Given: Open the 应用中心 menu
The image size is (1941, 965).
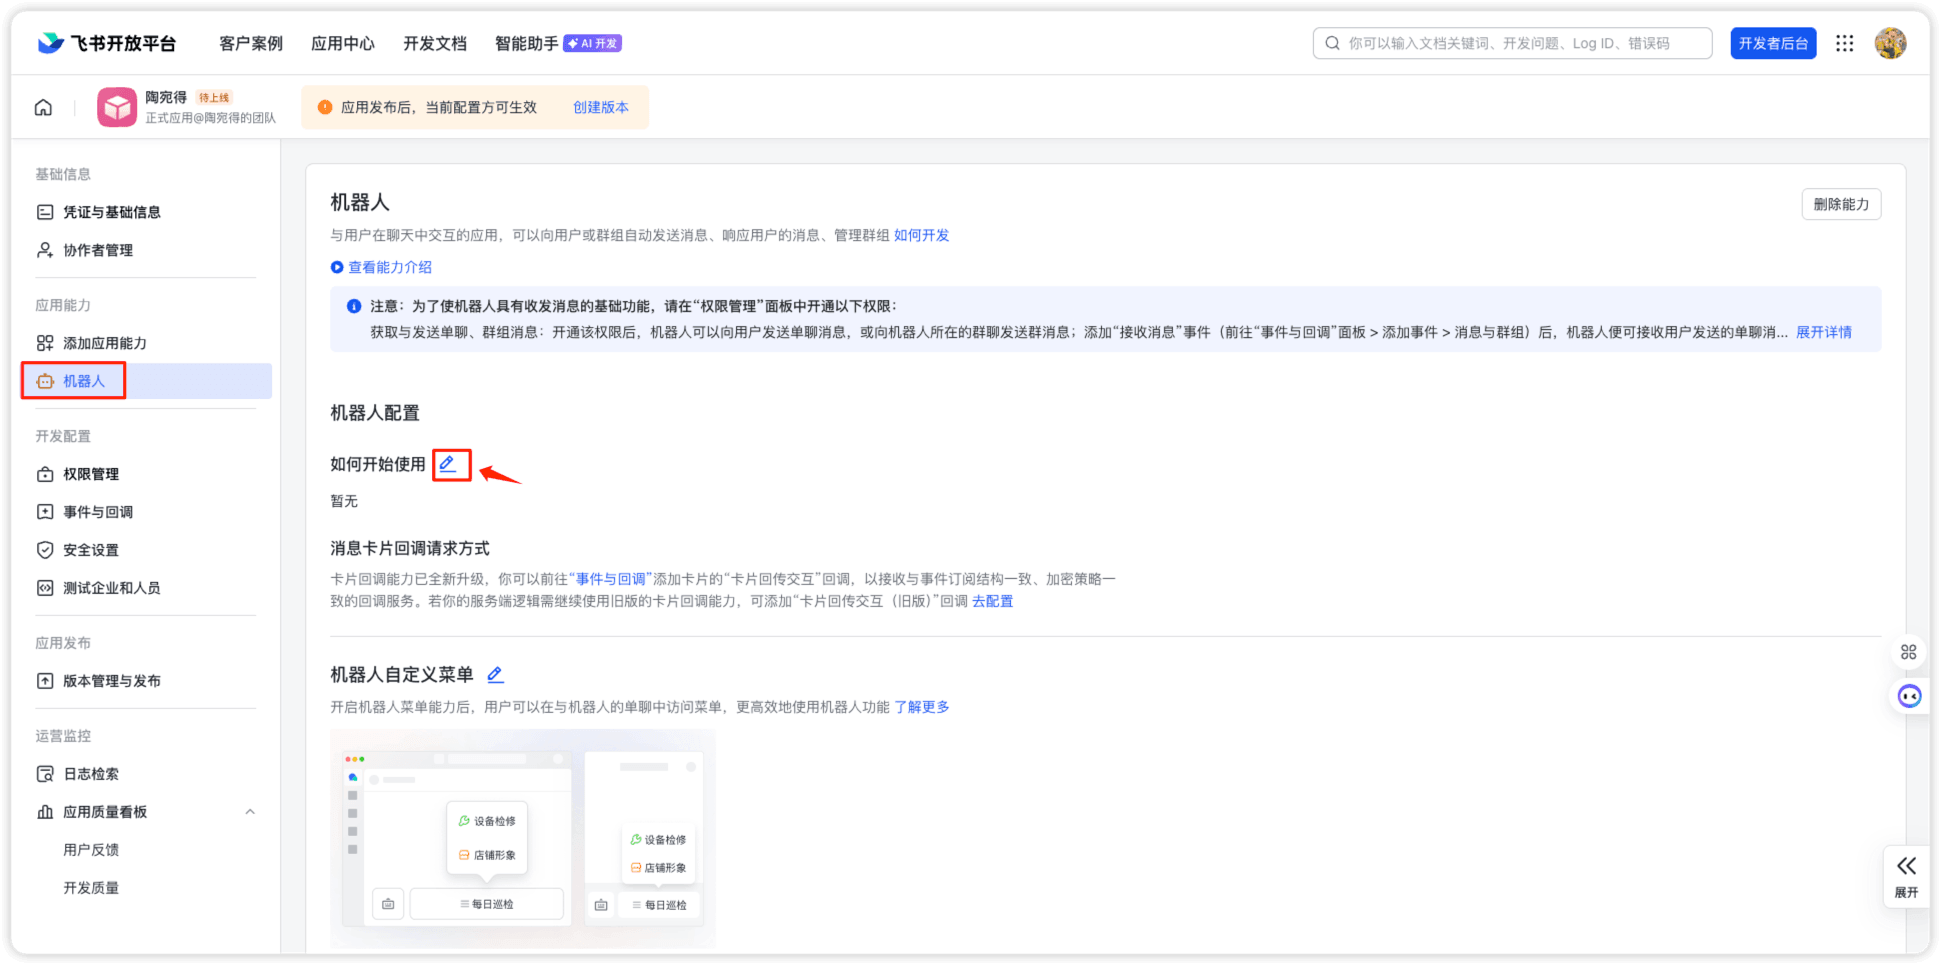Looking at the screenshot, I should (x=343, y=43).
